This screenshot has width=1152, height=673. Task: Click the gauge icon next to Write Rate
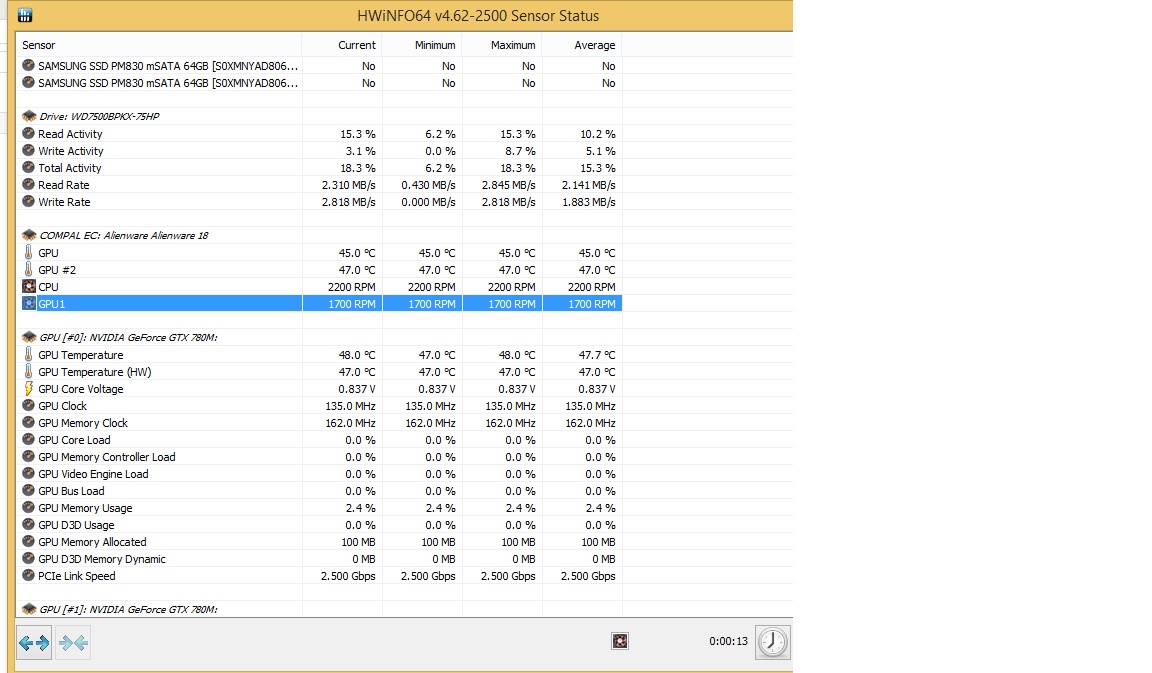(29, 201)
